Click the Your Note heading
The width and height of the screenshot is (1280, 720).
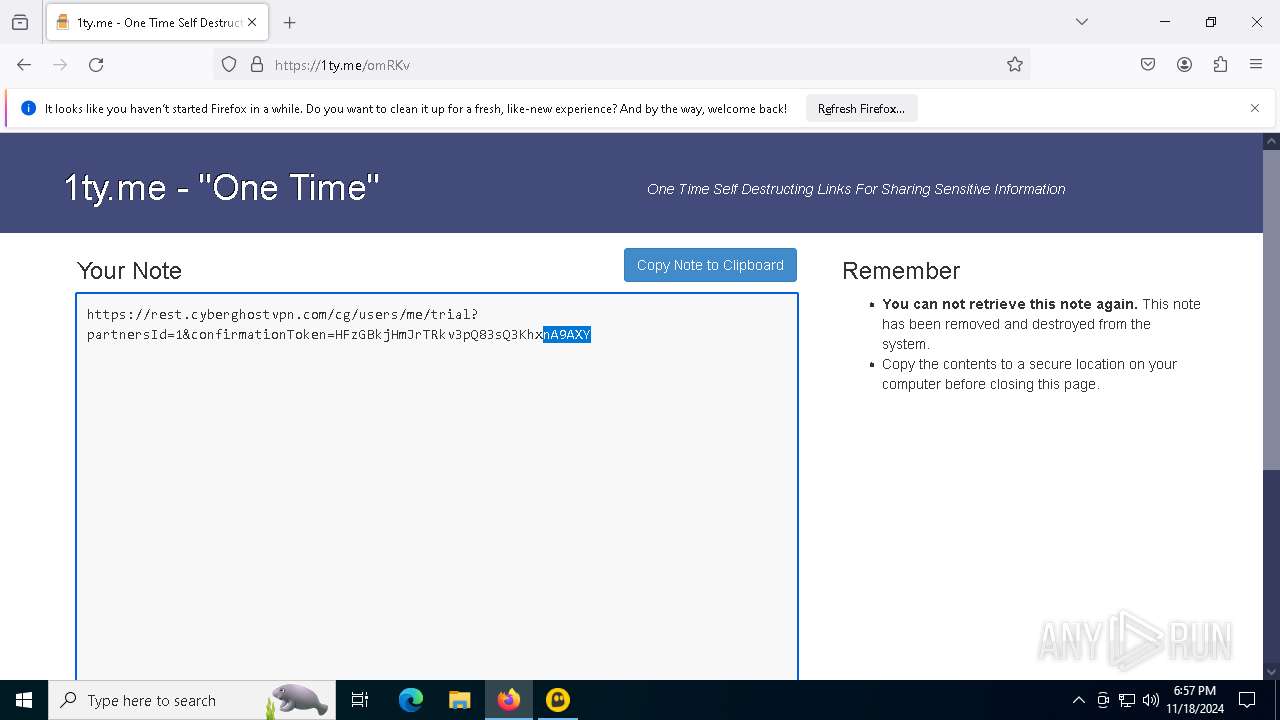tap(129, 271)
